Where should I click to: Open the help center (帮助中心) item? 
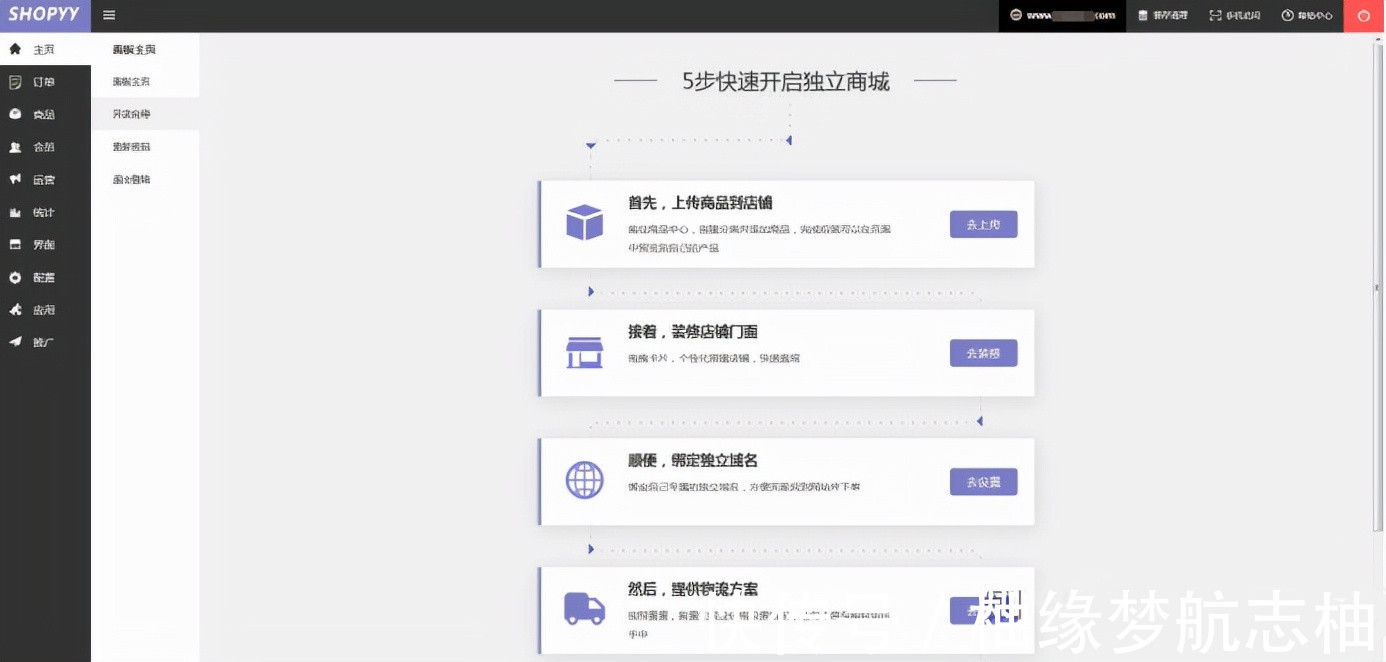[1307, 16]
